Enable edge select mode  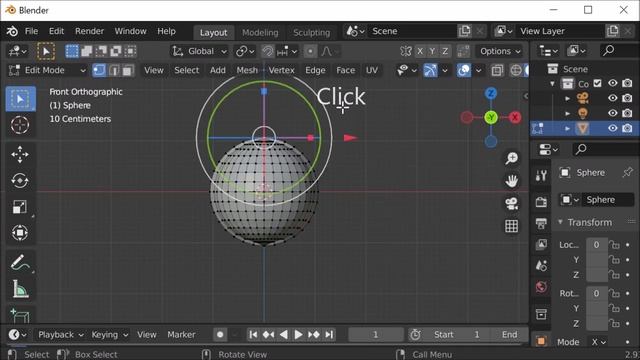click(114, 70)
